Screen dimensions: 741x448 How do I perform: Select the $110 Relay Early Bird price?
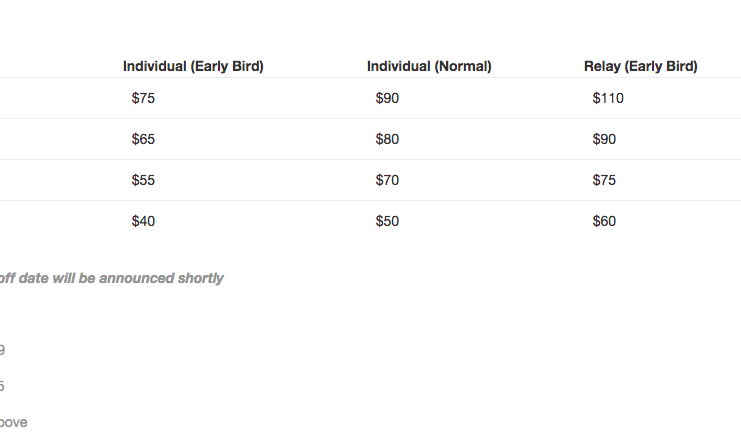tap(608, 98)
